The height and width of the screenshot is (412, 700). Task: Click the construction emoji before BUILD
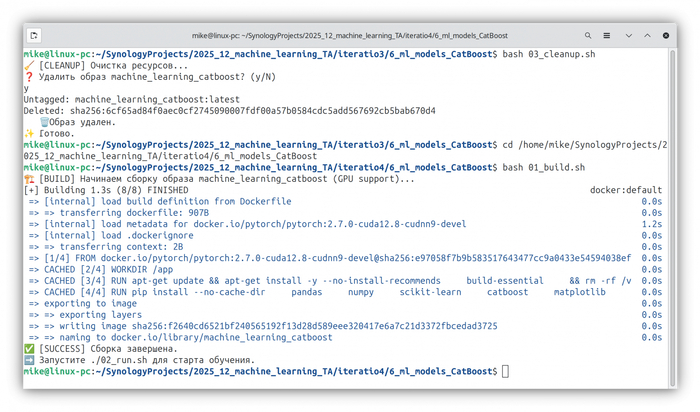point(28,178)
